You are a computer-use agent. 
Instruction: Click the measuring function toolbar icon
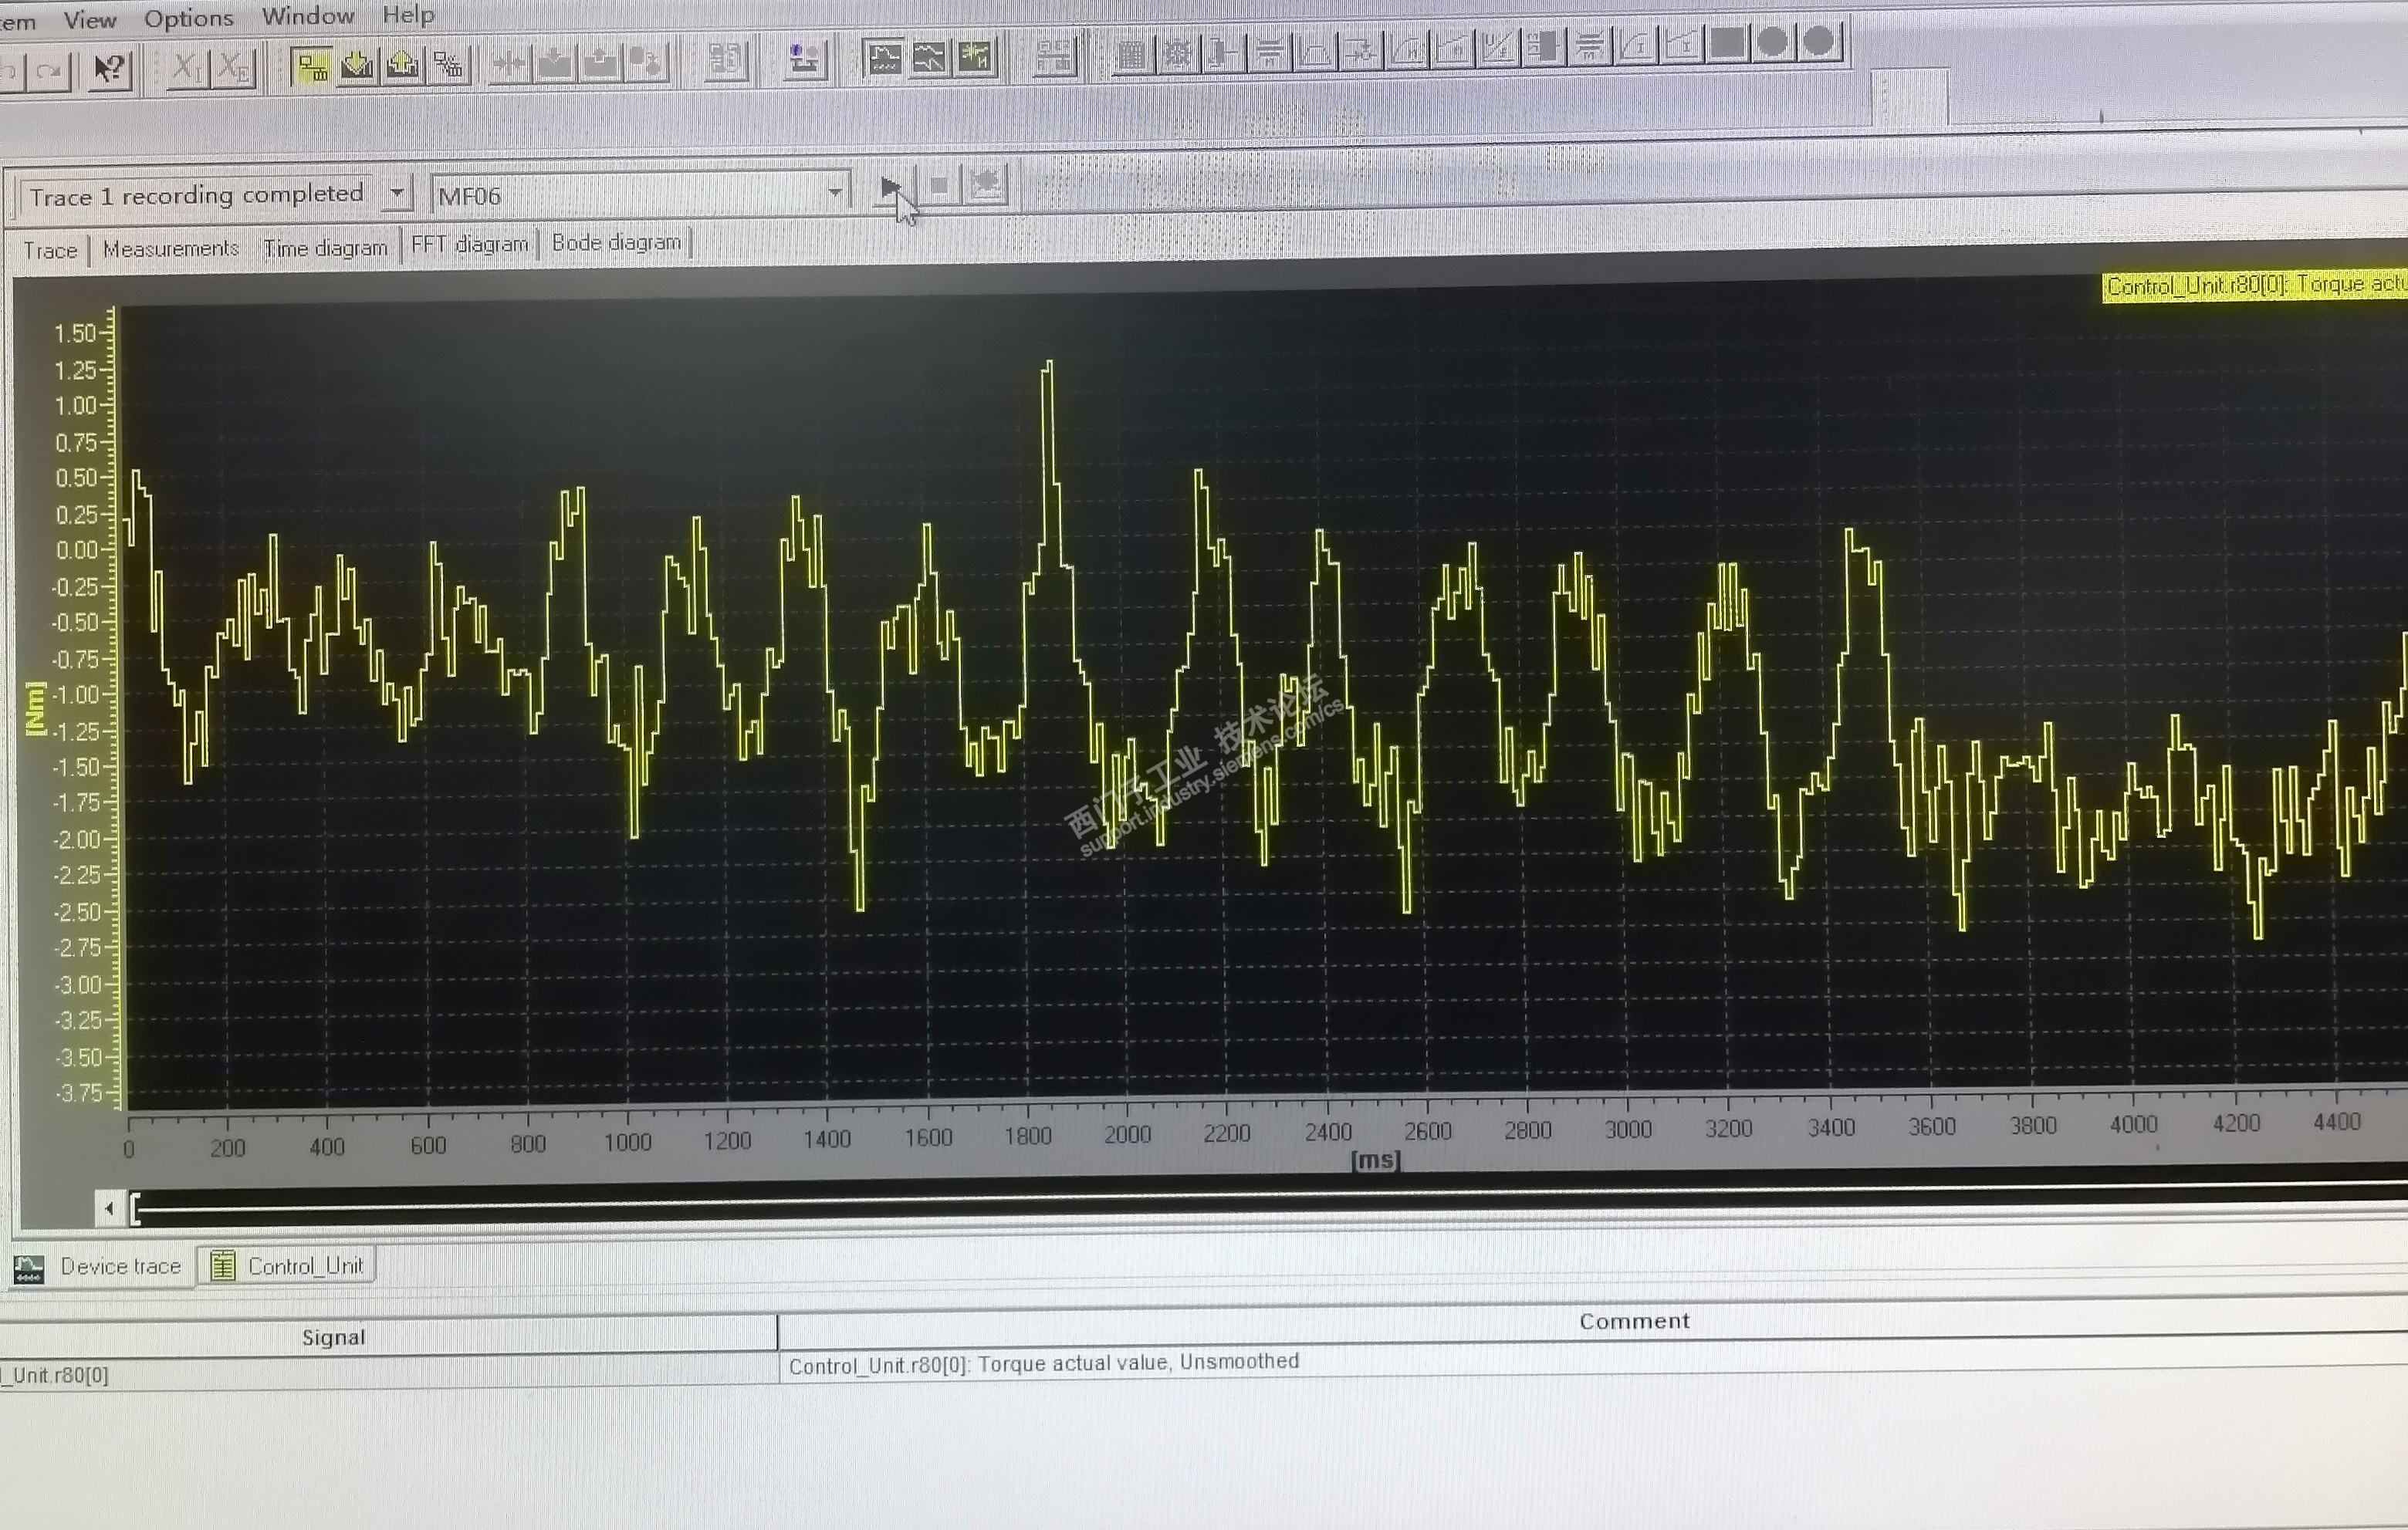[x=975, y=56]
